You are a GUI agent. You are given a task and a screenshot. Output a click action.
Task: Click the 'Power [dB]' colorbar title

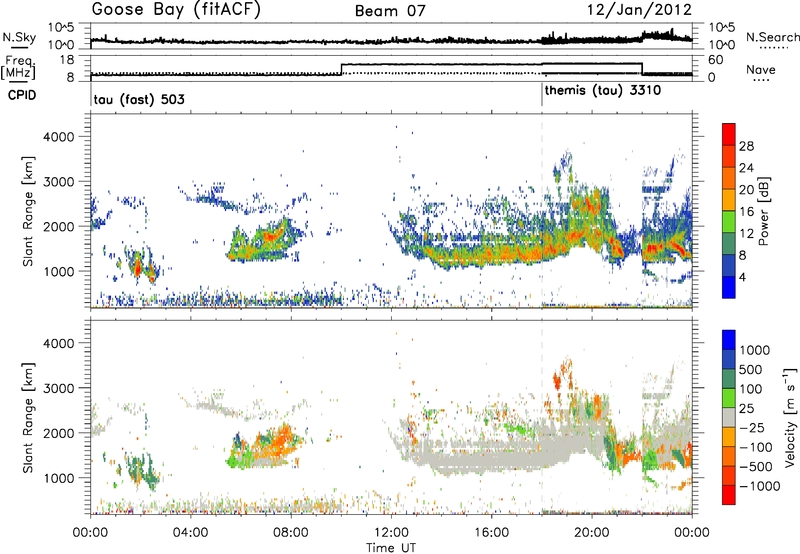tap(763, 211)
